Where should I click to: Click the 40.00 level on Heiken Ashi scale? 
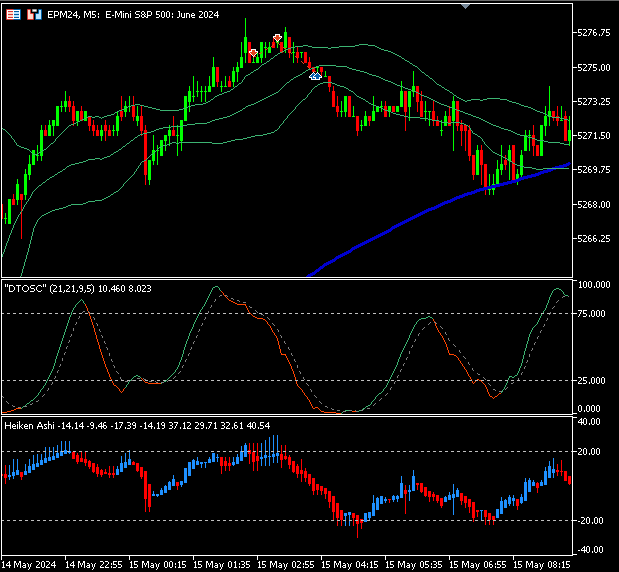coord(589,422)
